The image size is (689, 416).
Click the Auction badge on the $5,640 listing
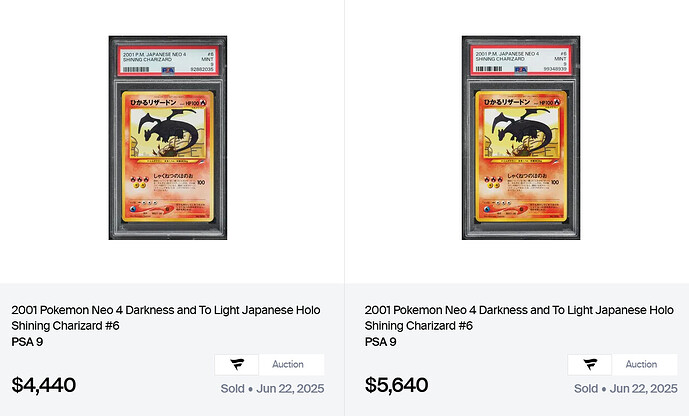click(641, 365)
